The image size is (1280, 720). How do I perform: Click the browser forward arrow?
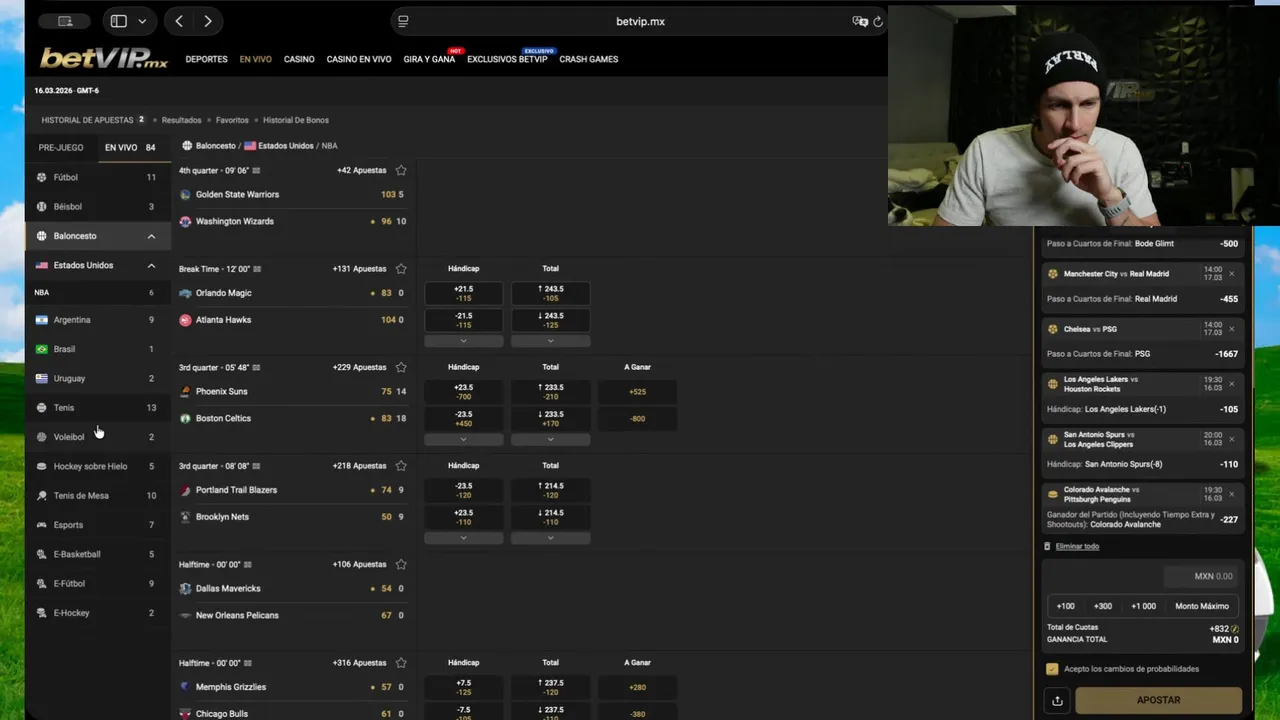tap(207, 21)
